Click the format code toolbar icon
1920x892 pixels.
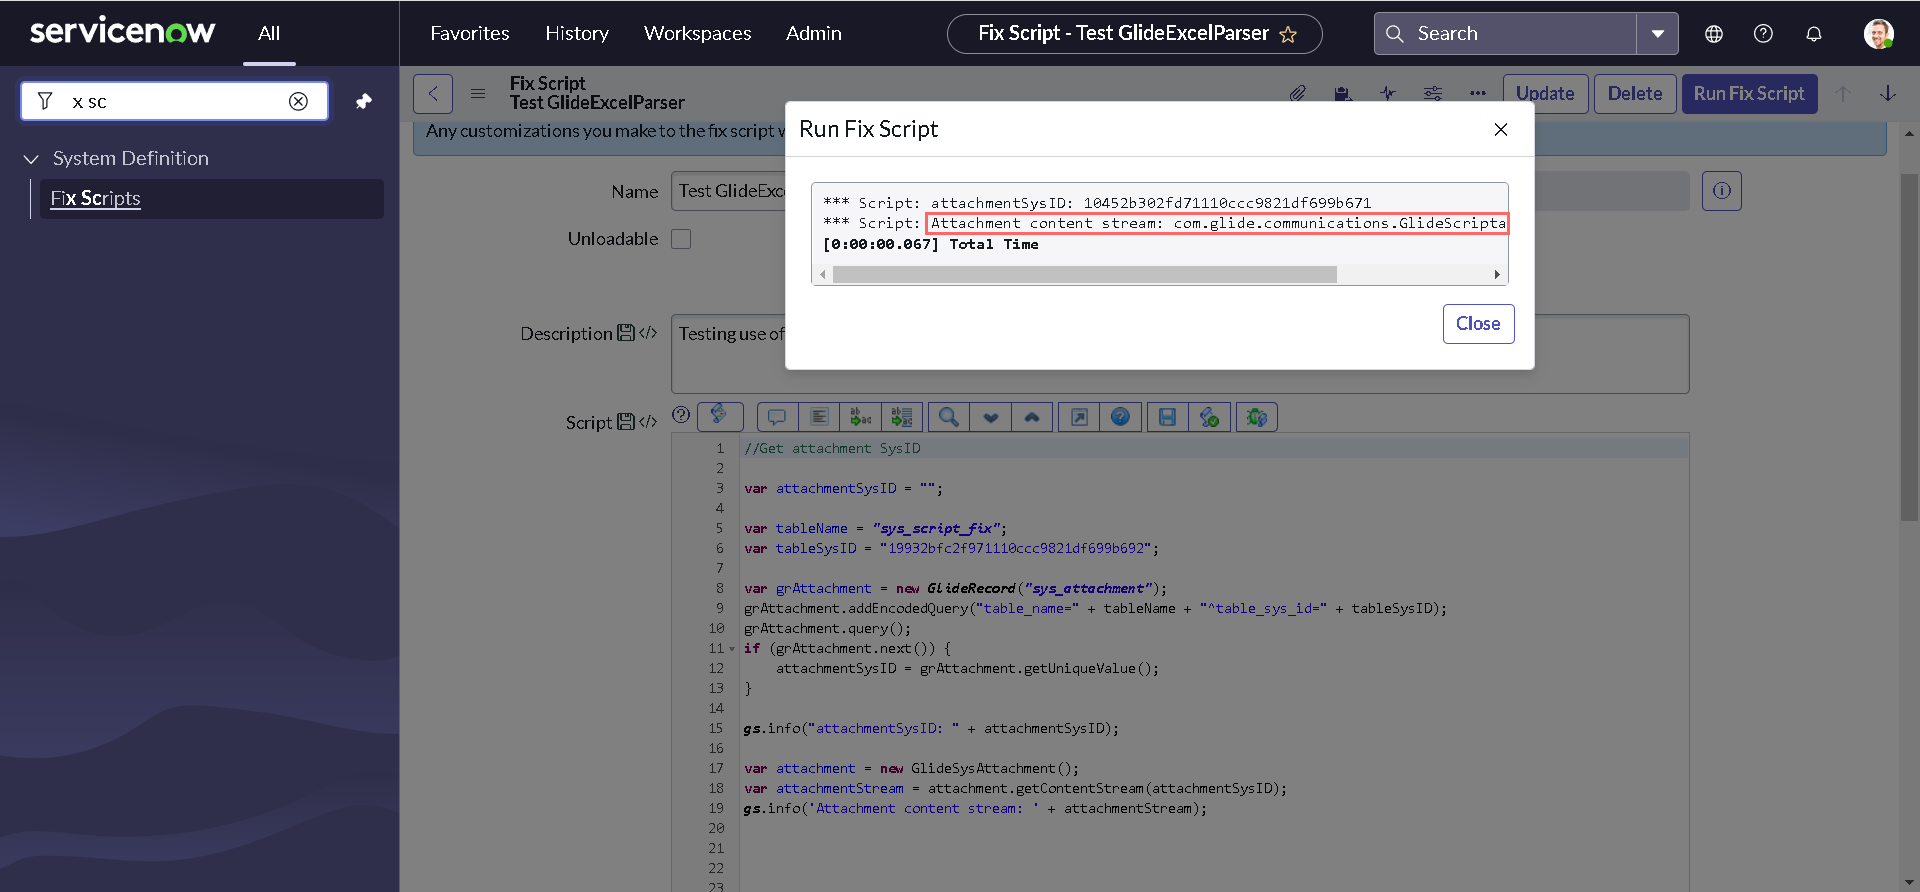click(819, 417)
